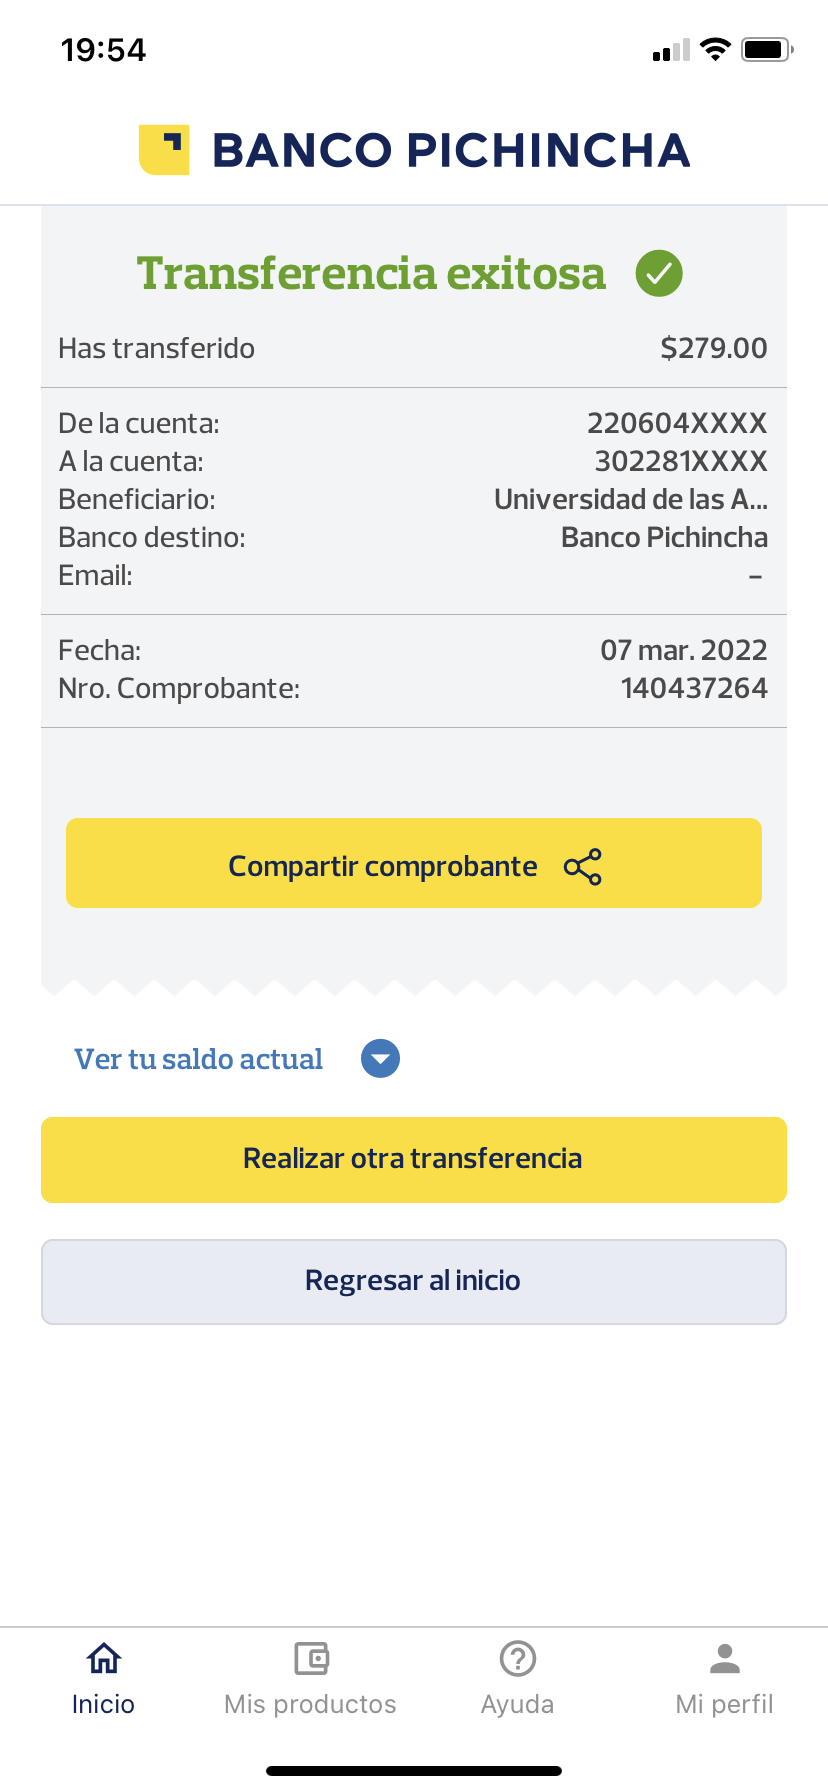The image size is (828, 1792).
Task: Tap the Wi-Fi status icon
Action: pyautogui.click(x=715, y=50)
